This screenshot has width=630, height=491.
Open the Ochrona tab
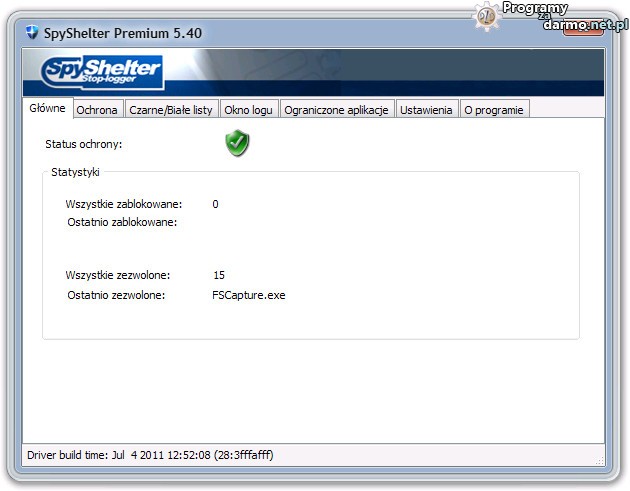97,110
